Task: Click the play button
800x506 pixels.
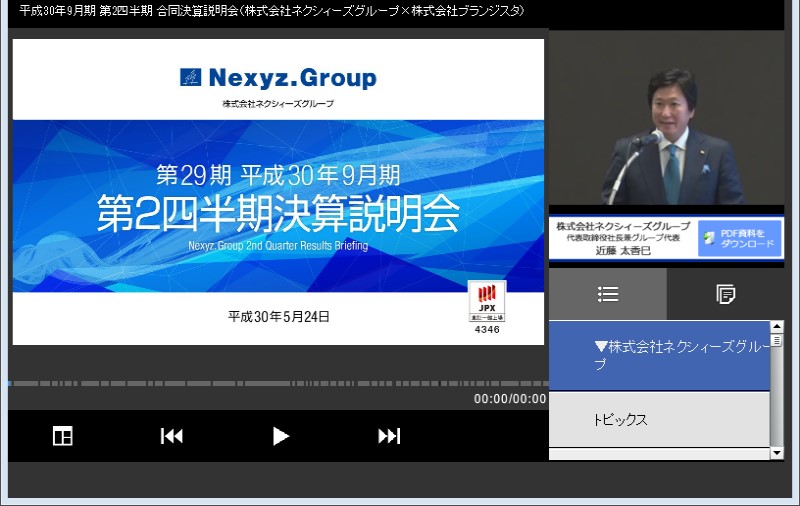Action: (280, 436)
